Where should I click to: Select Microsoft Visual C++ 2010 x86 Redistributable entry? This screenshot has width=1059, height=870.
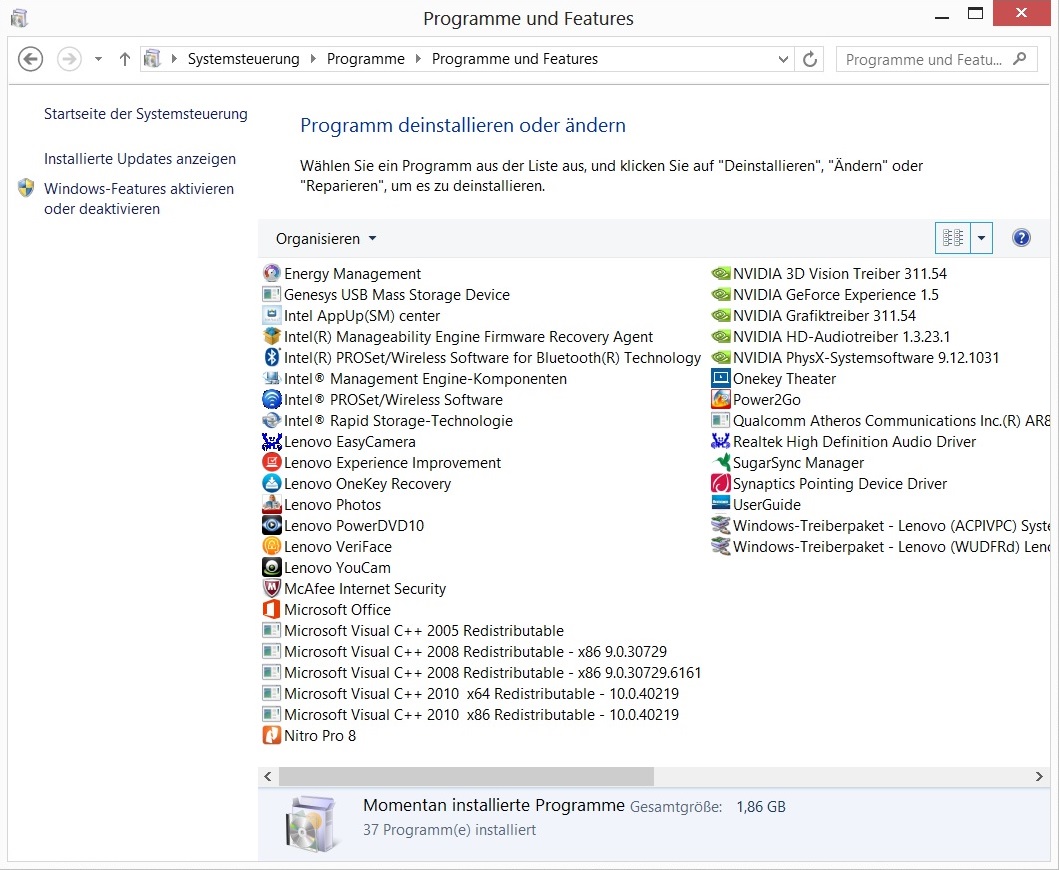point(470,714)
